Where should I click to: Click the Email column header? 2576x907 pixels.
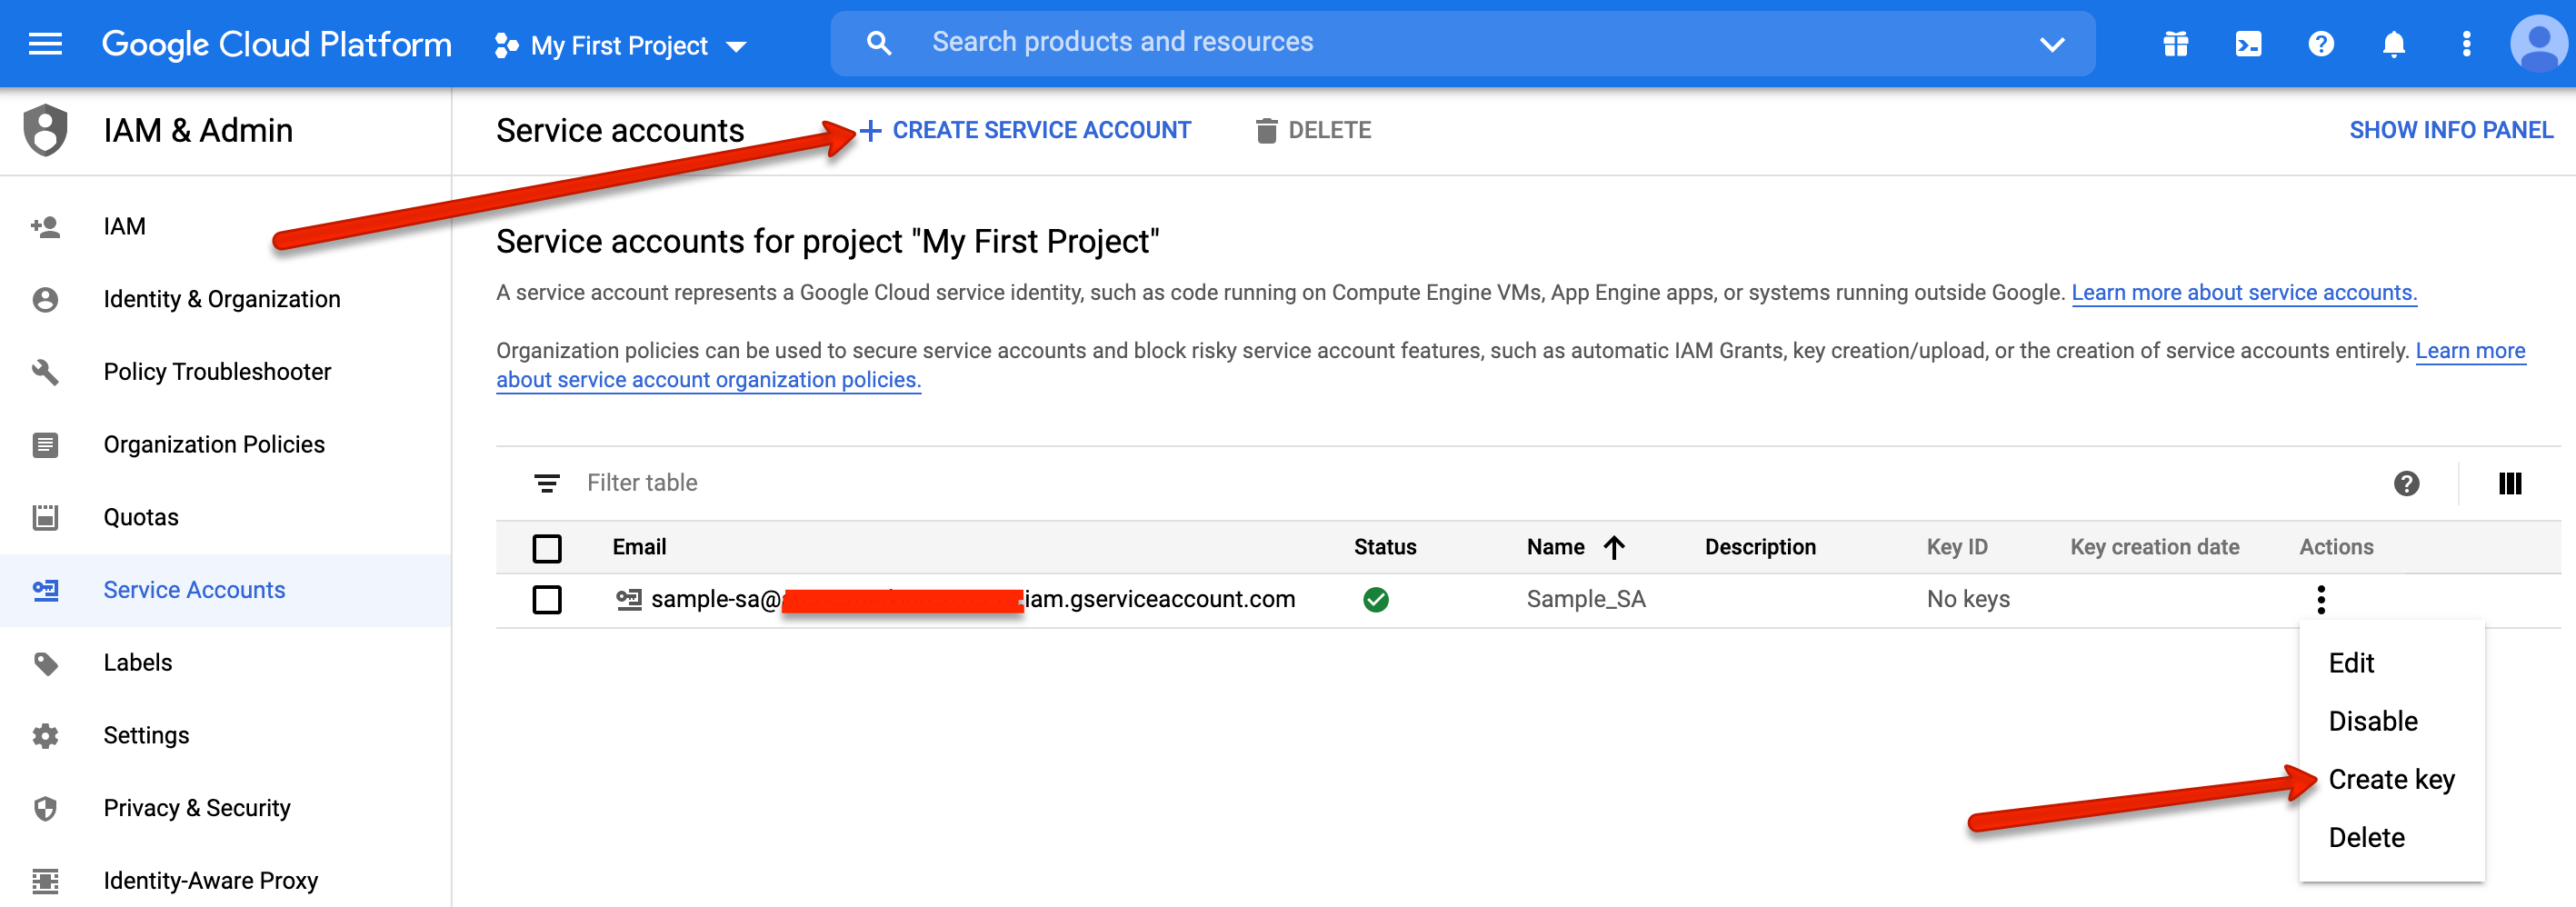pyautogui.click(x=639, y=547)
